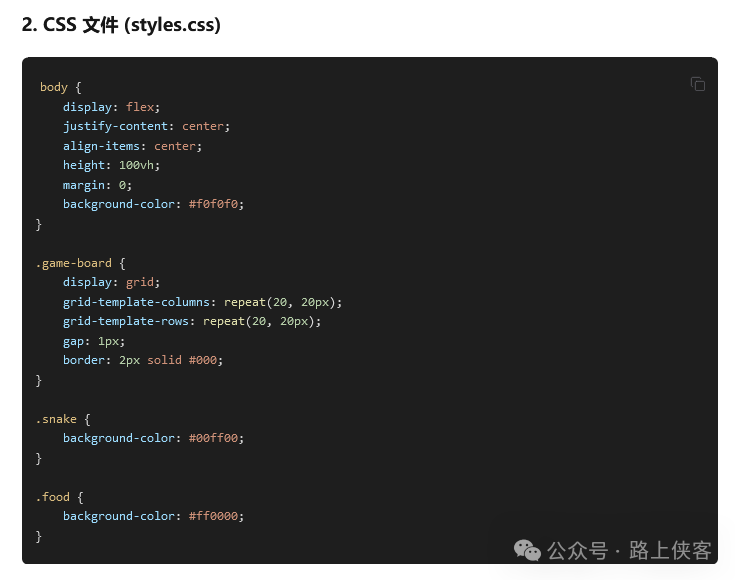Copy the code block with copy icon
This screenshot has width=735, height=580.
pos(698,84)
